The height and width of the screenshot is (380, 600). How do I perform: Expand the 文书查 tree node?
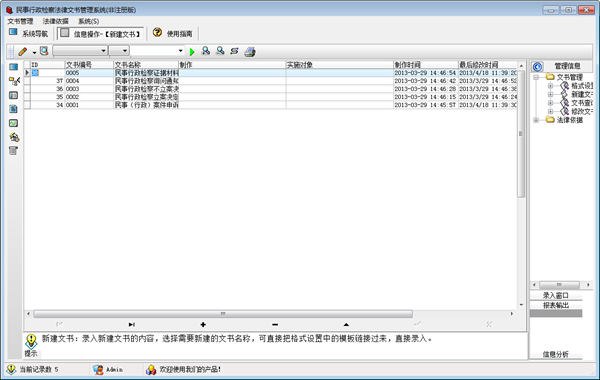point(550,103)
